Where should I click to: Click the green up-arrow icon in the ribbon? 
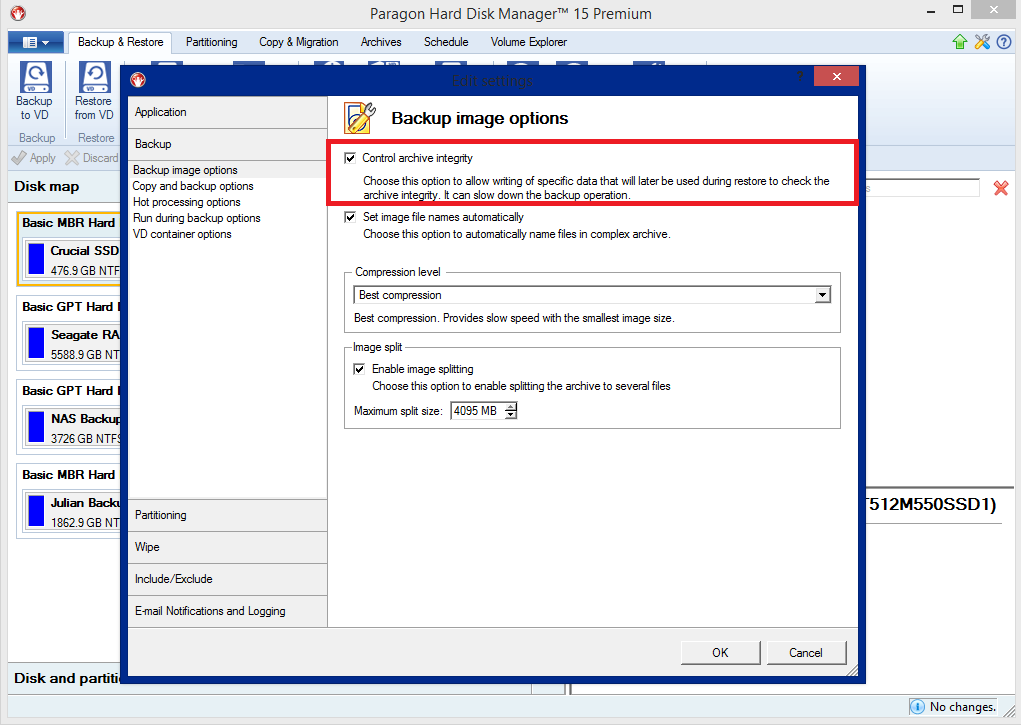(x=960, y=42)
